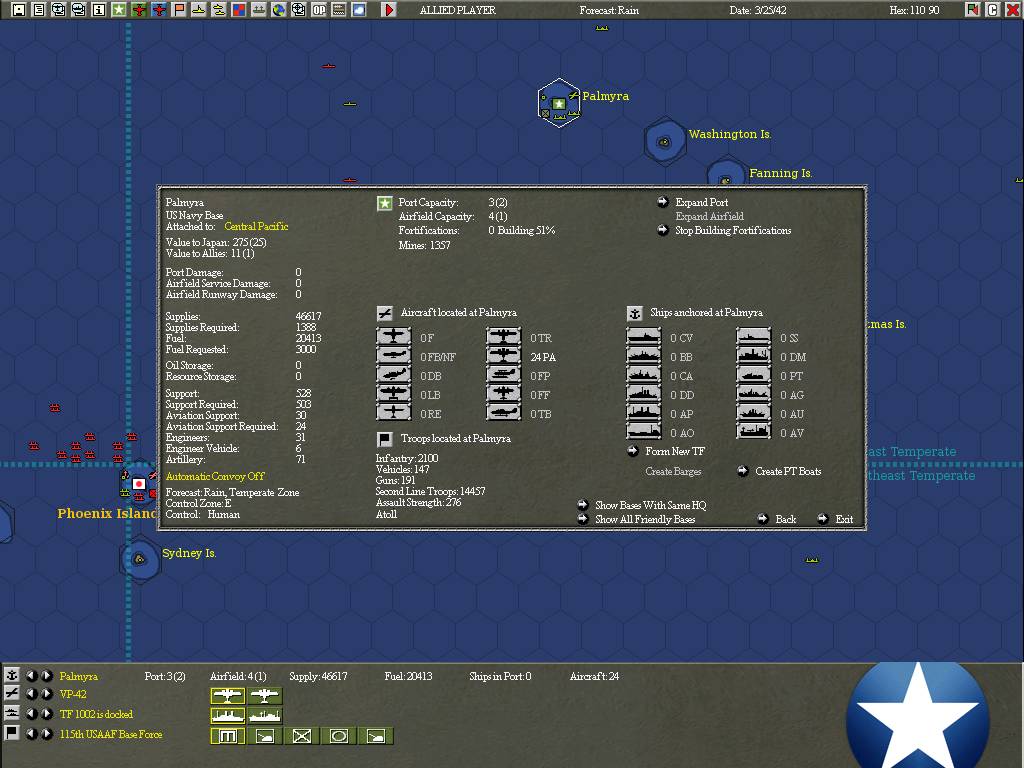Click the save game disk icon
This screenshot has width=1024, height=768.
pos(19,10)
